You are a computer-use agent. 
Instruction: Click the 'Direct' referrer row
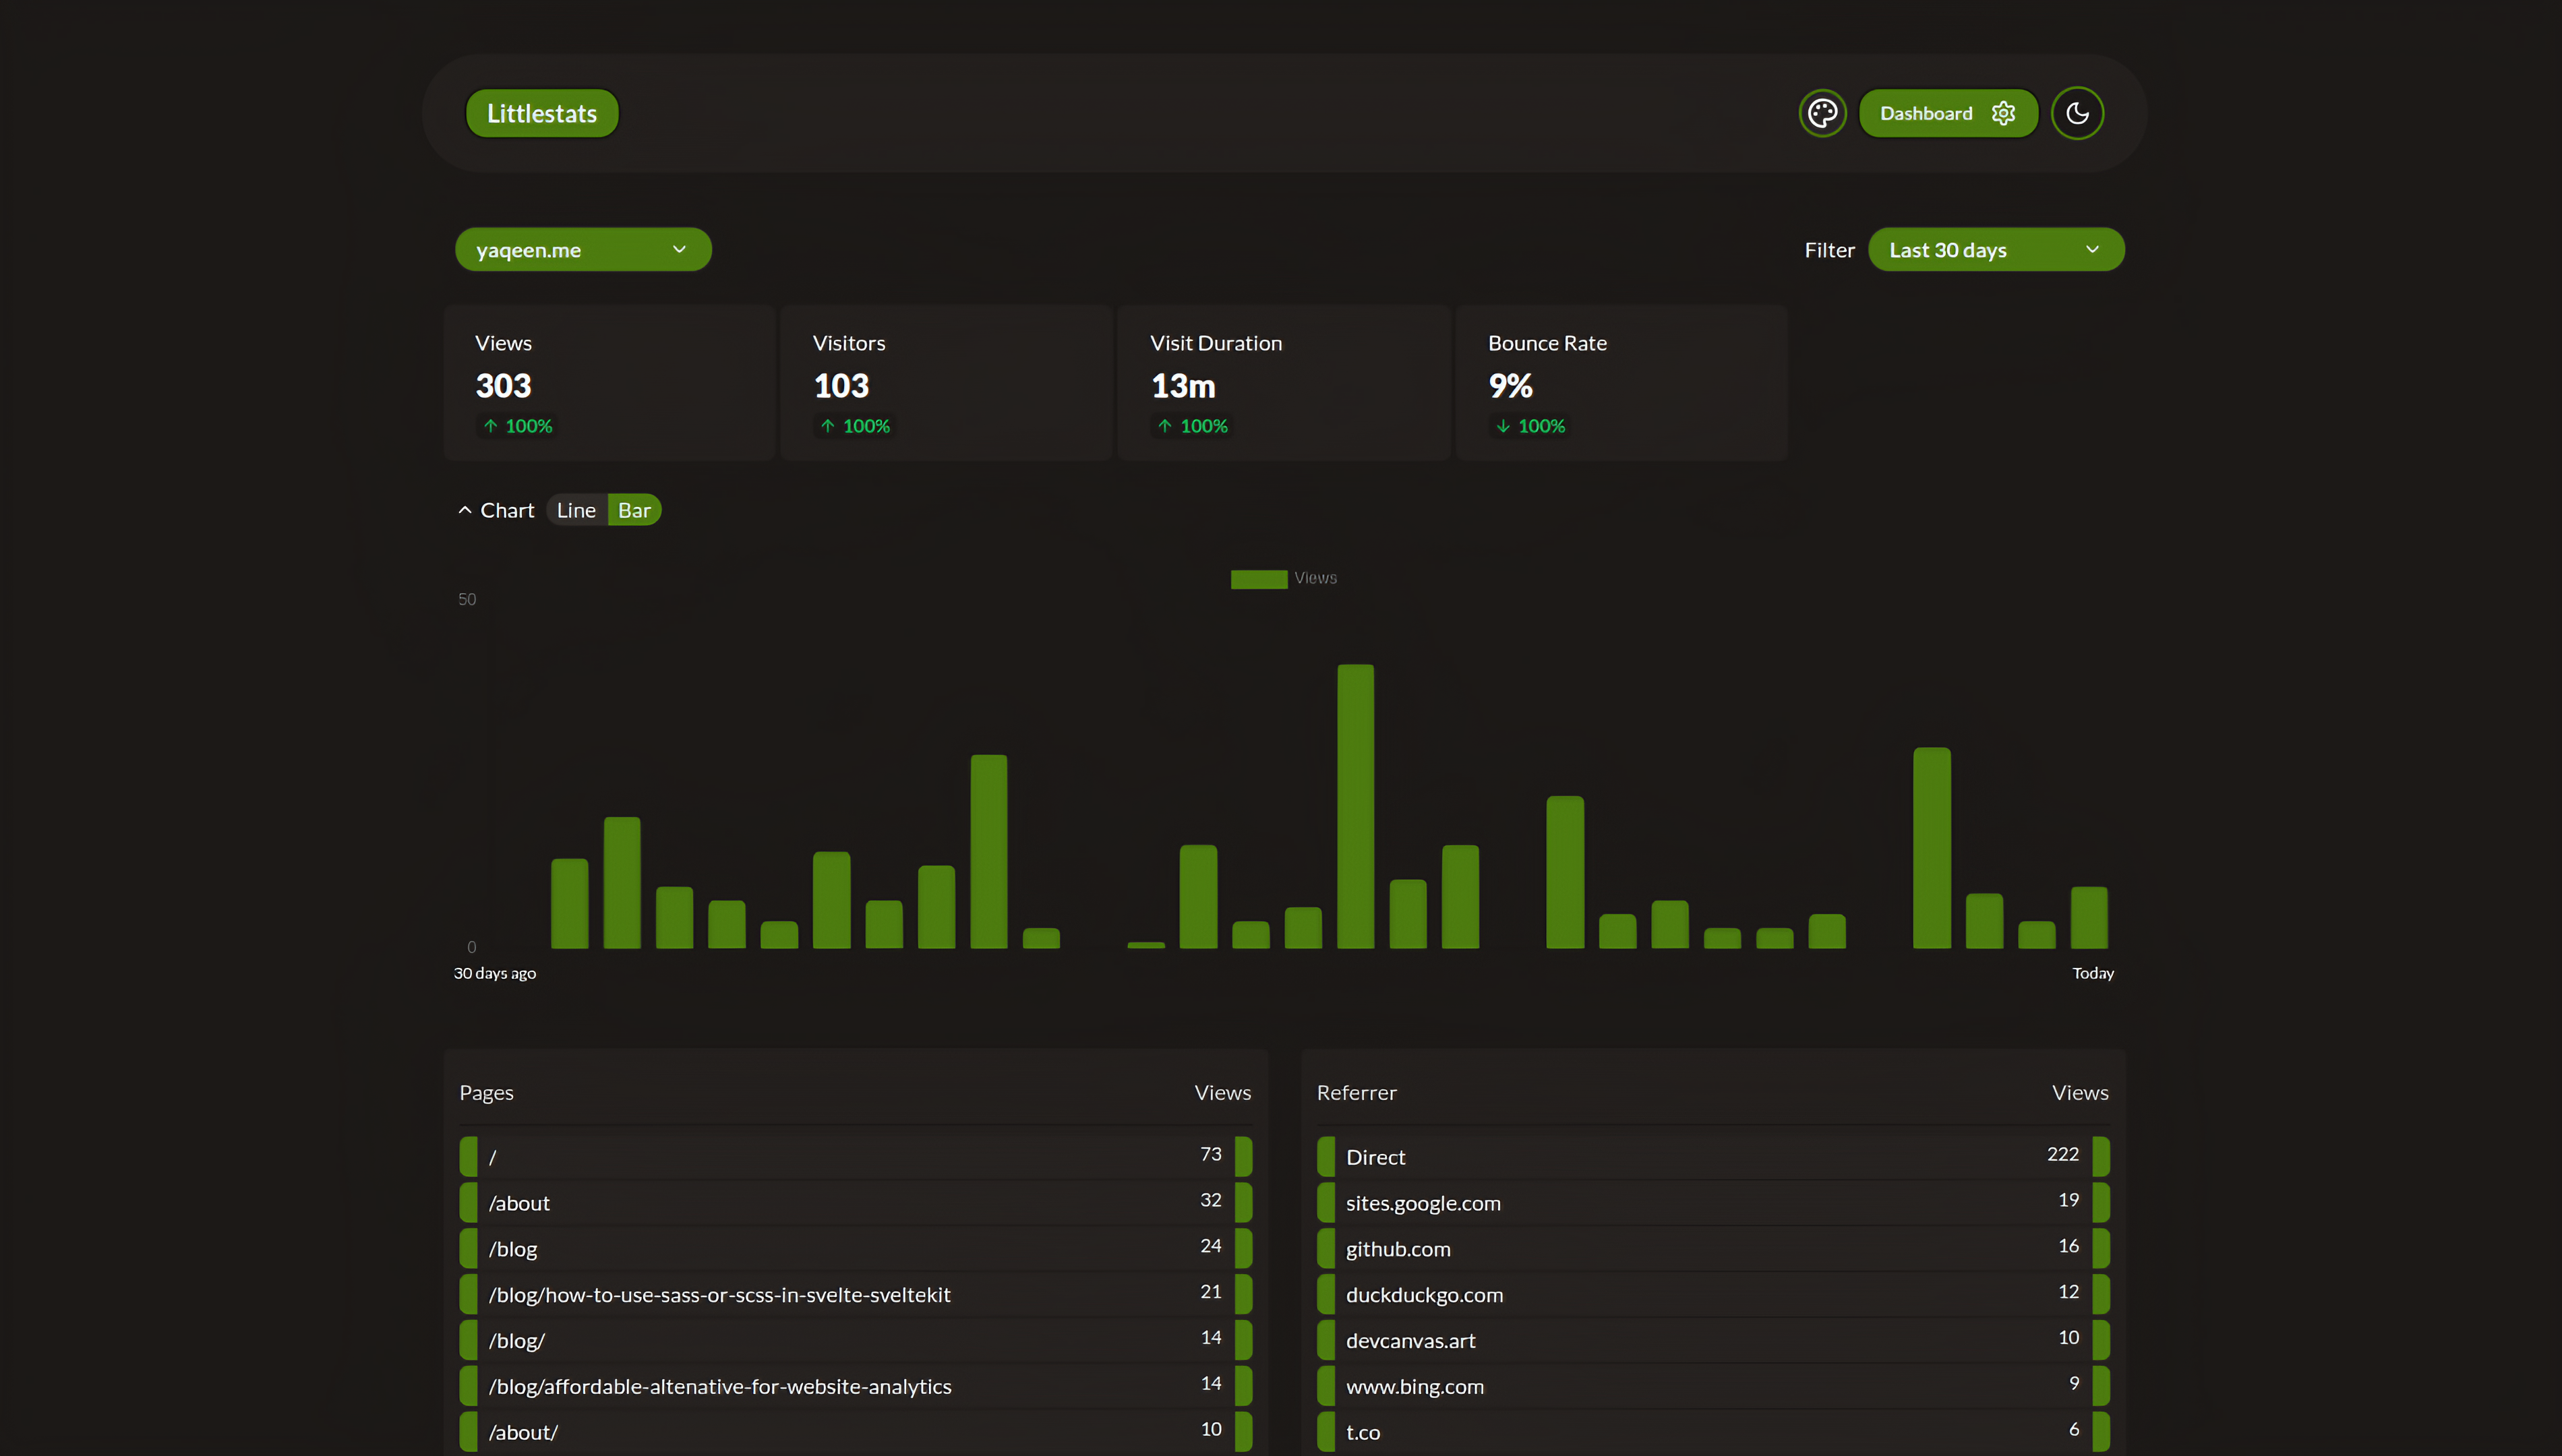(x=1713, y=1157)
